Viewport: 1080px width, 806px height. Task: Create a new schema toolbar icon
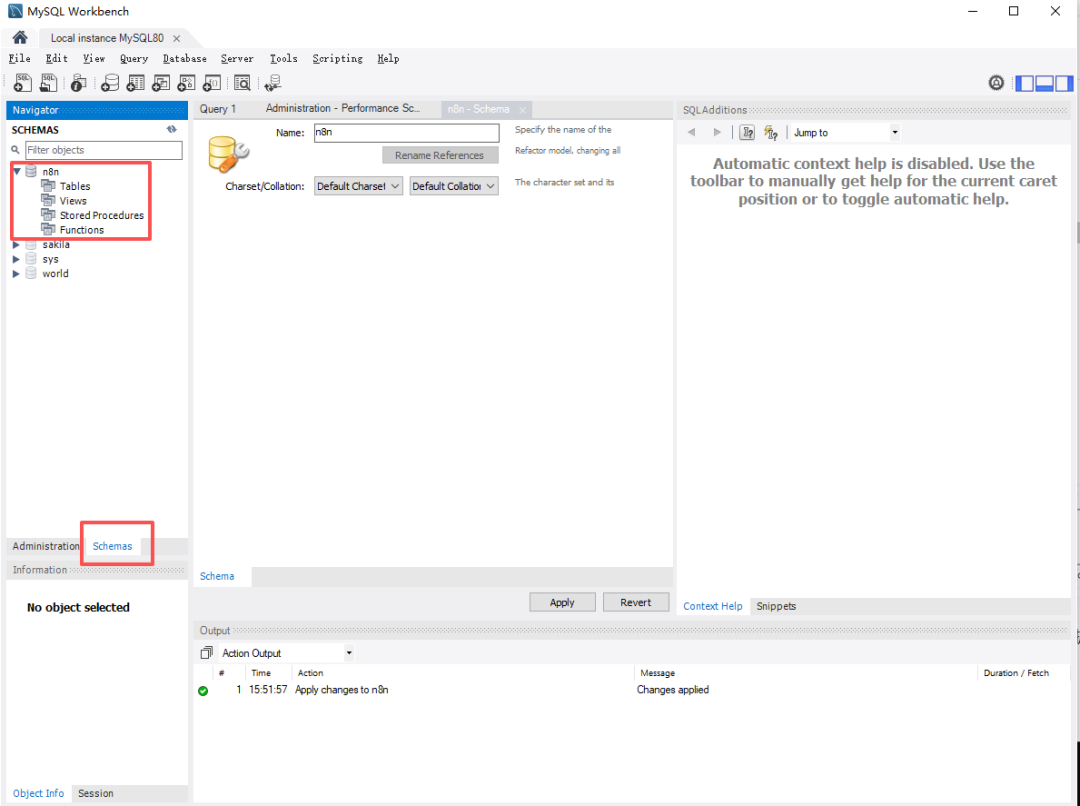point(110,83)
